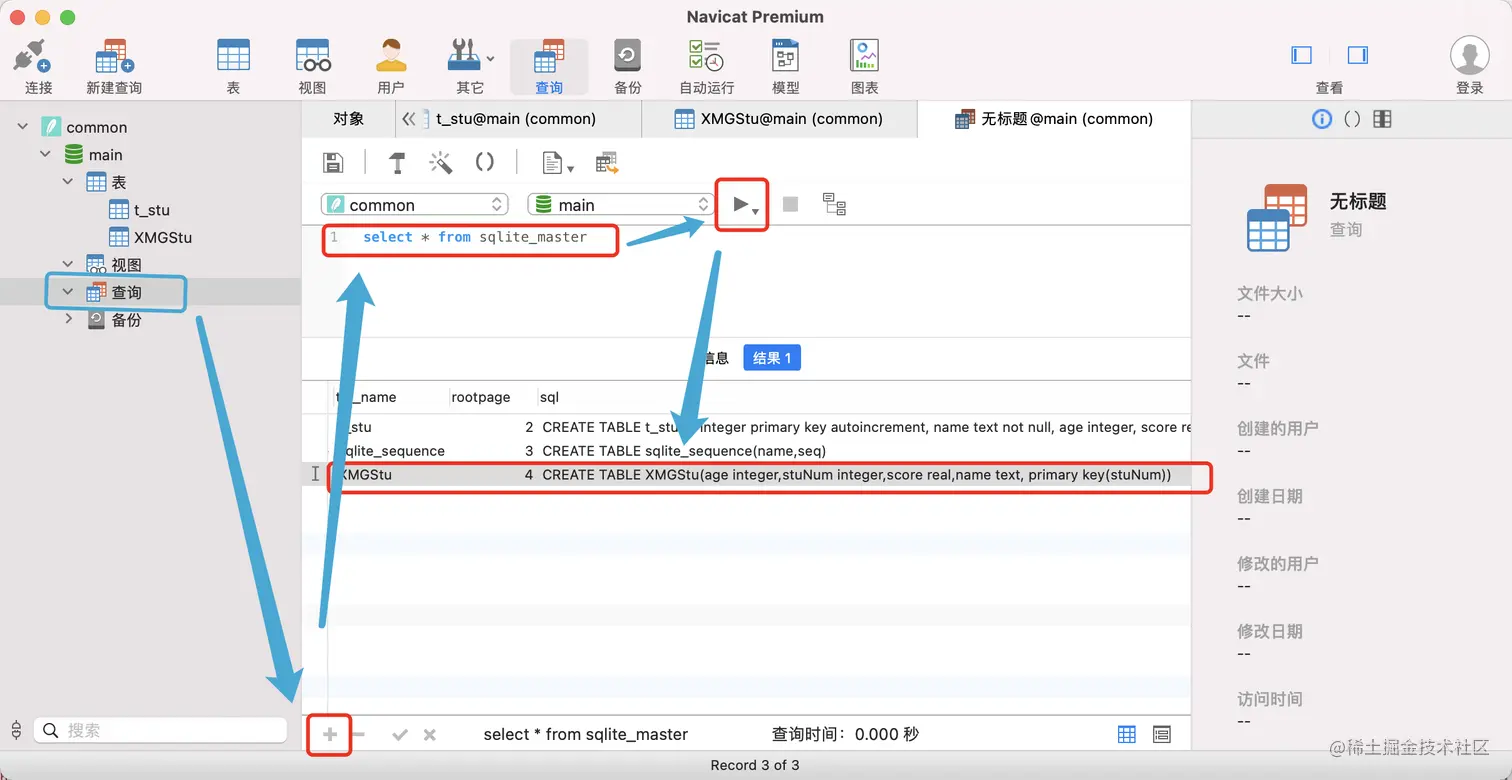Switch to grid view in results footer
1512x780 pixels.
click(x=1126, y=734)
